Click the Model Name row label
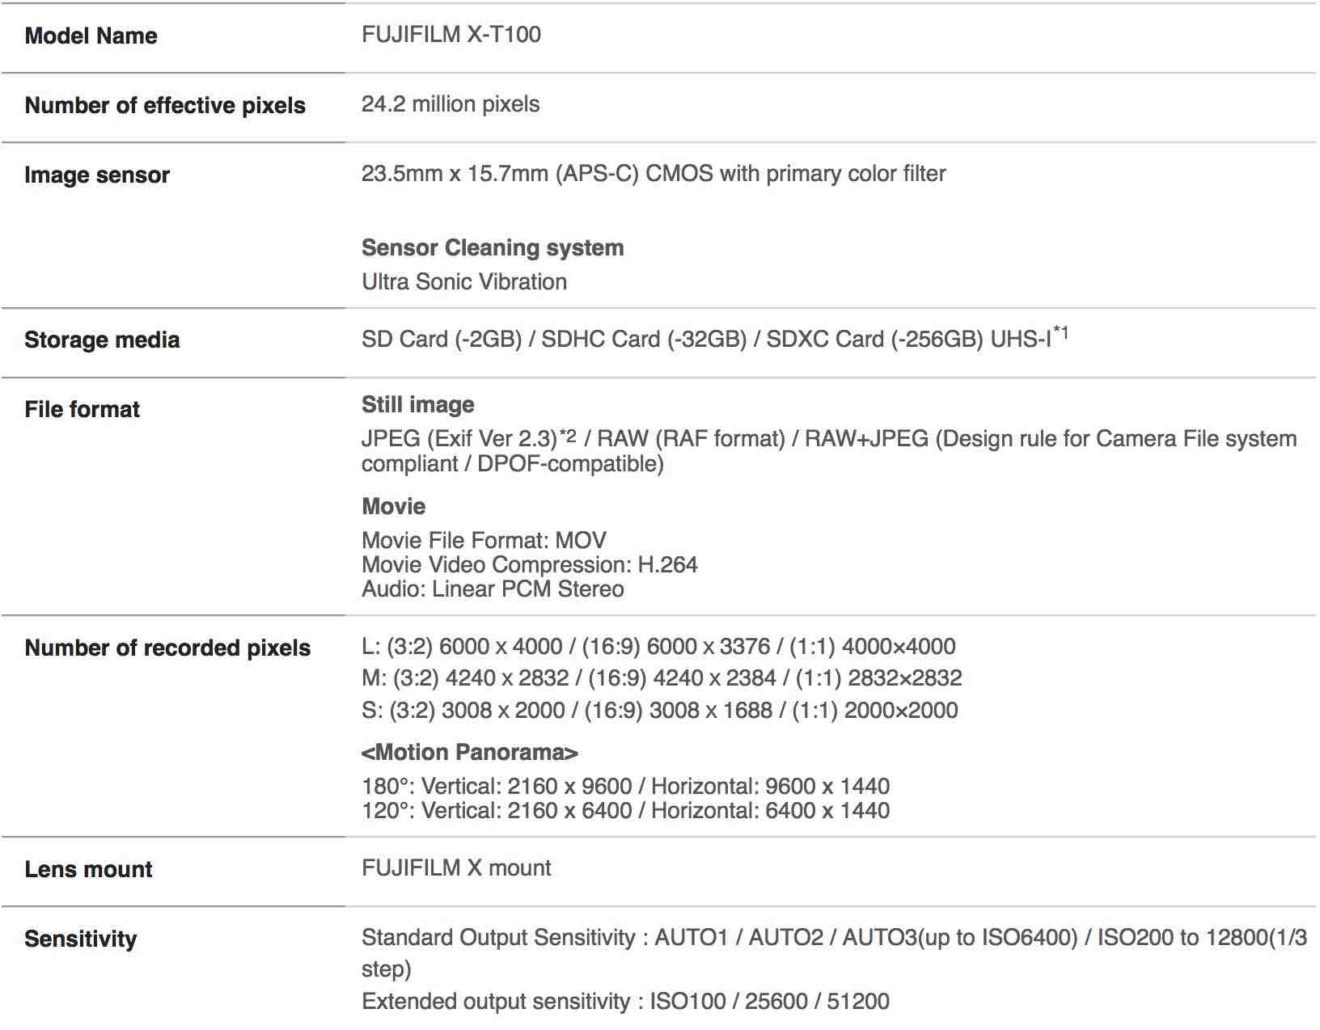This screenshot has width=1320, height=1030. pos(91,36)
